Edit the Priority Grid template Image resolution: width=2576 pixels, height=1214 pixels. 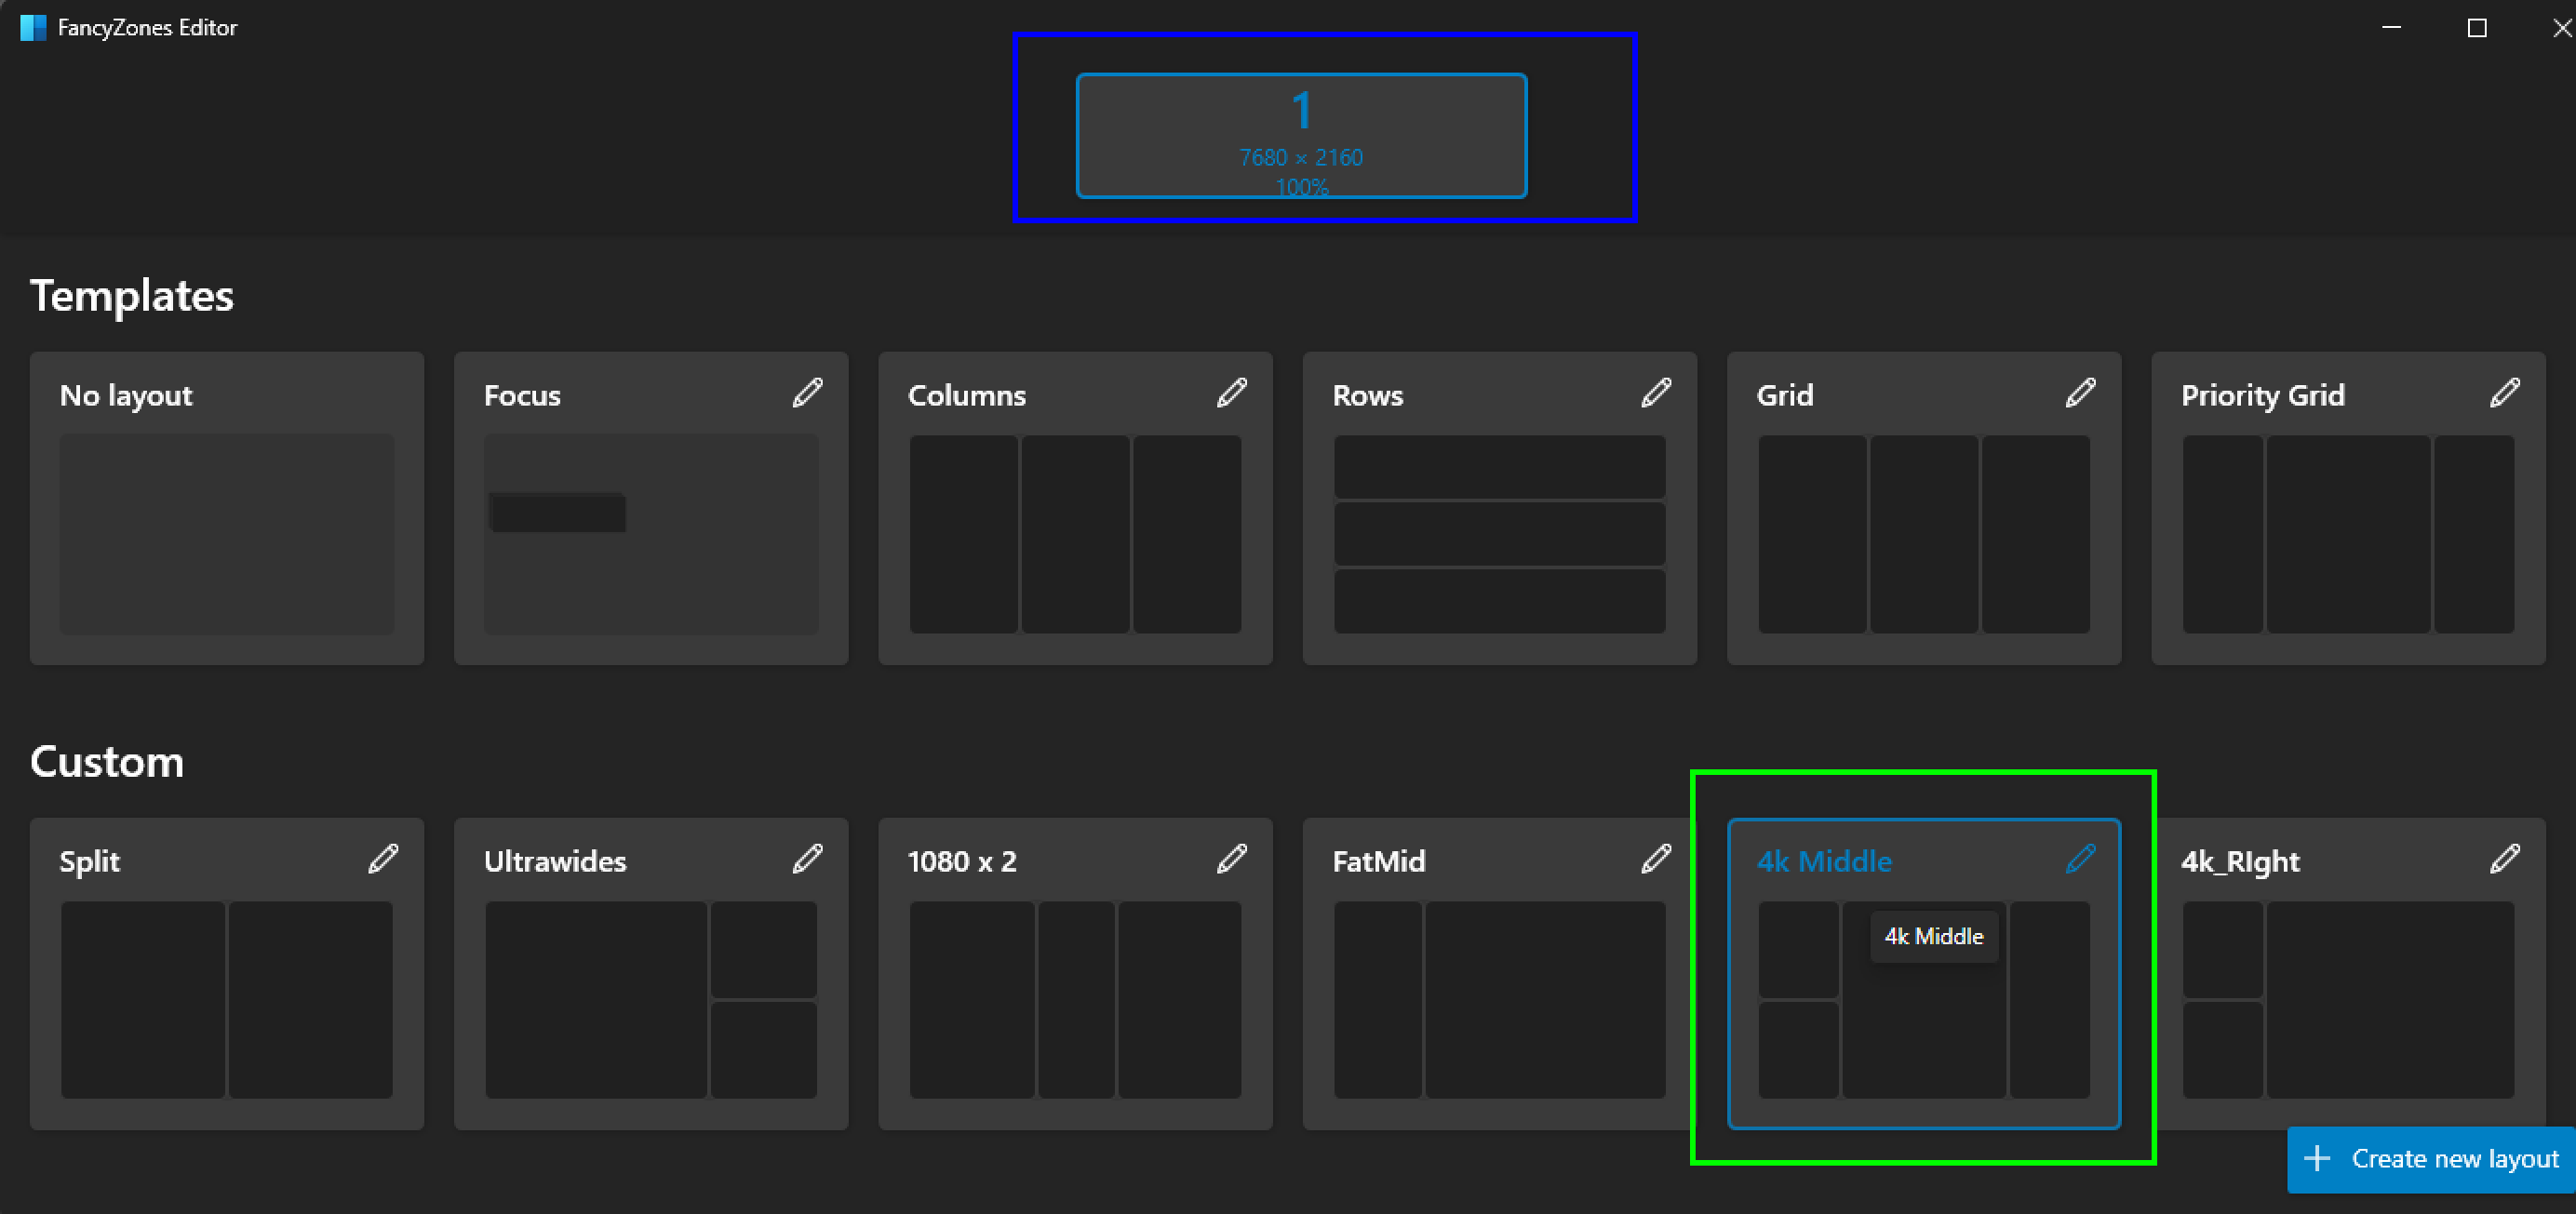[2505, 393]
